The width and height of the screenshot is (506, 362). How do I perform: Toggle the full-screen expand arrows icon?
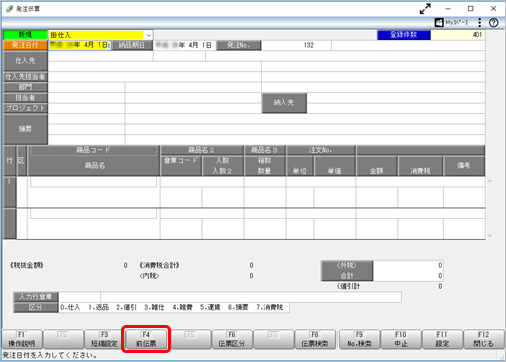tap(425, 9)
